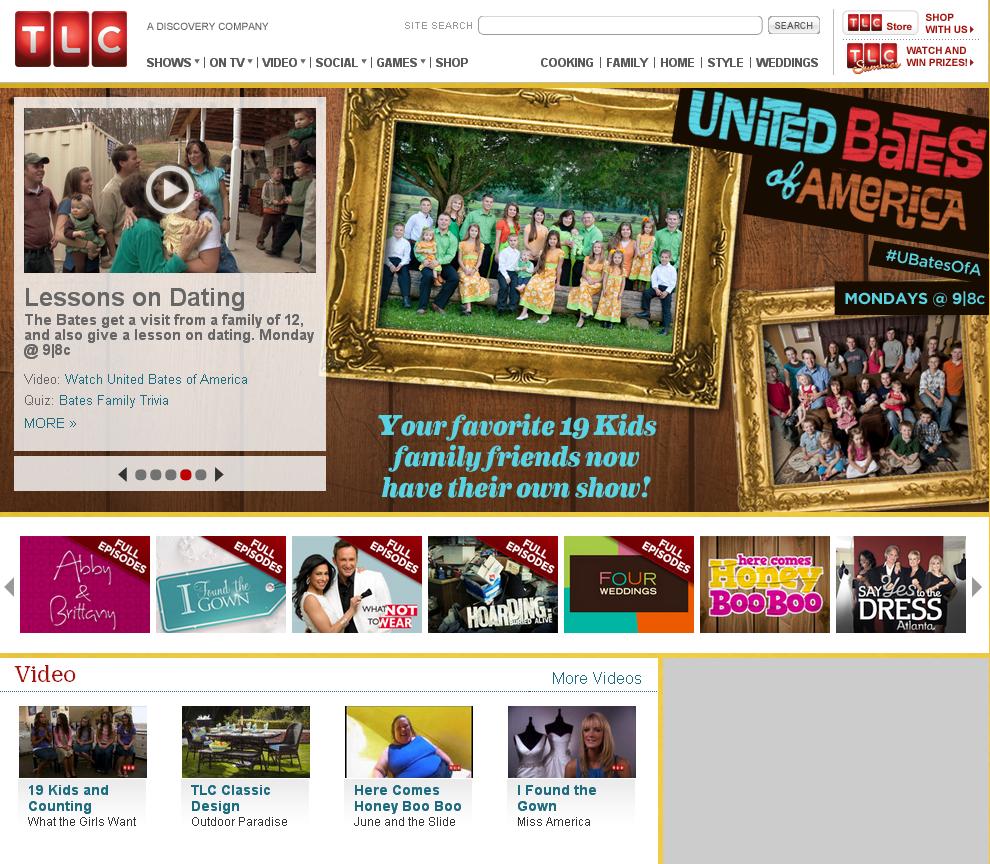Click the #UBatesOfA hashtag label
This screenshot has width=990, height=864.
pyautogui.click(x=933, y=261)
